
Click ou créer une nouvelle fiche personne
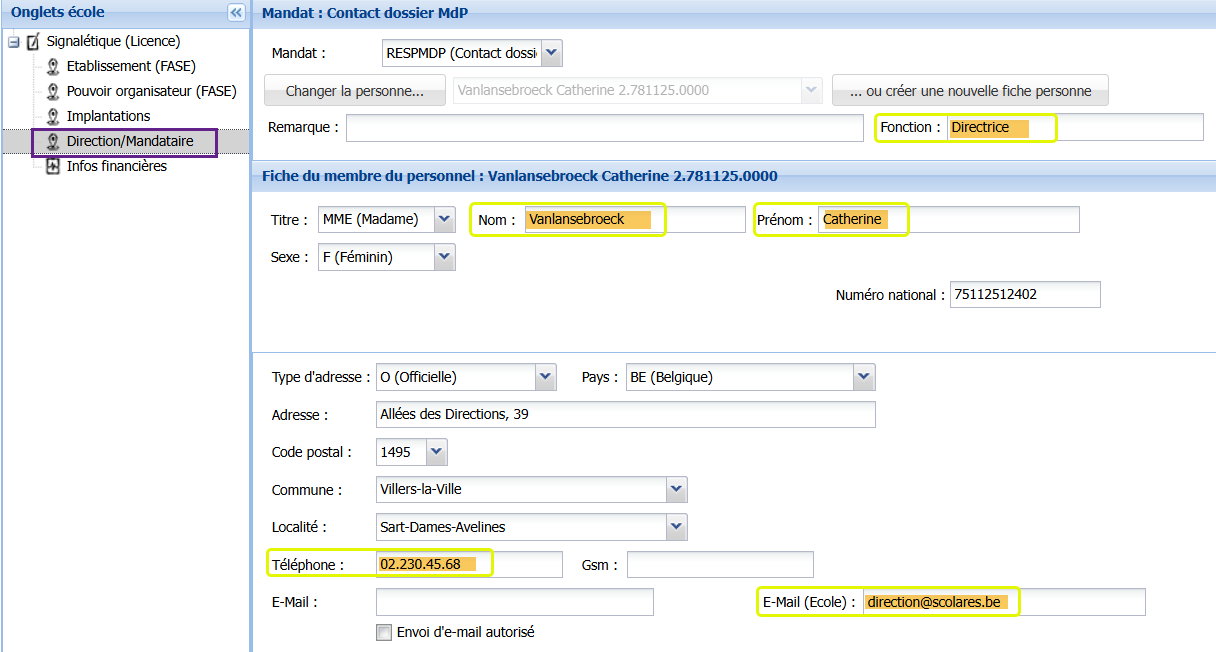pos(970,91)
